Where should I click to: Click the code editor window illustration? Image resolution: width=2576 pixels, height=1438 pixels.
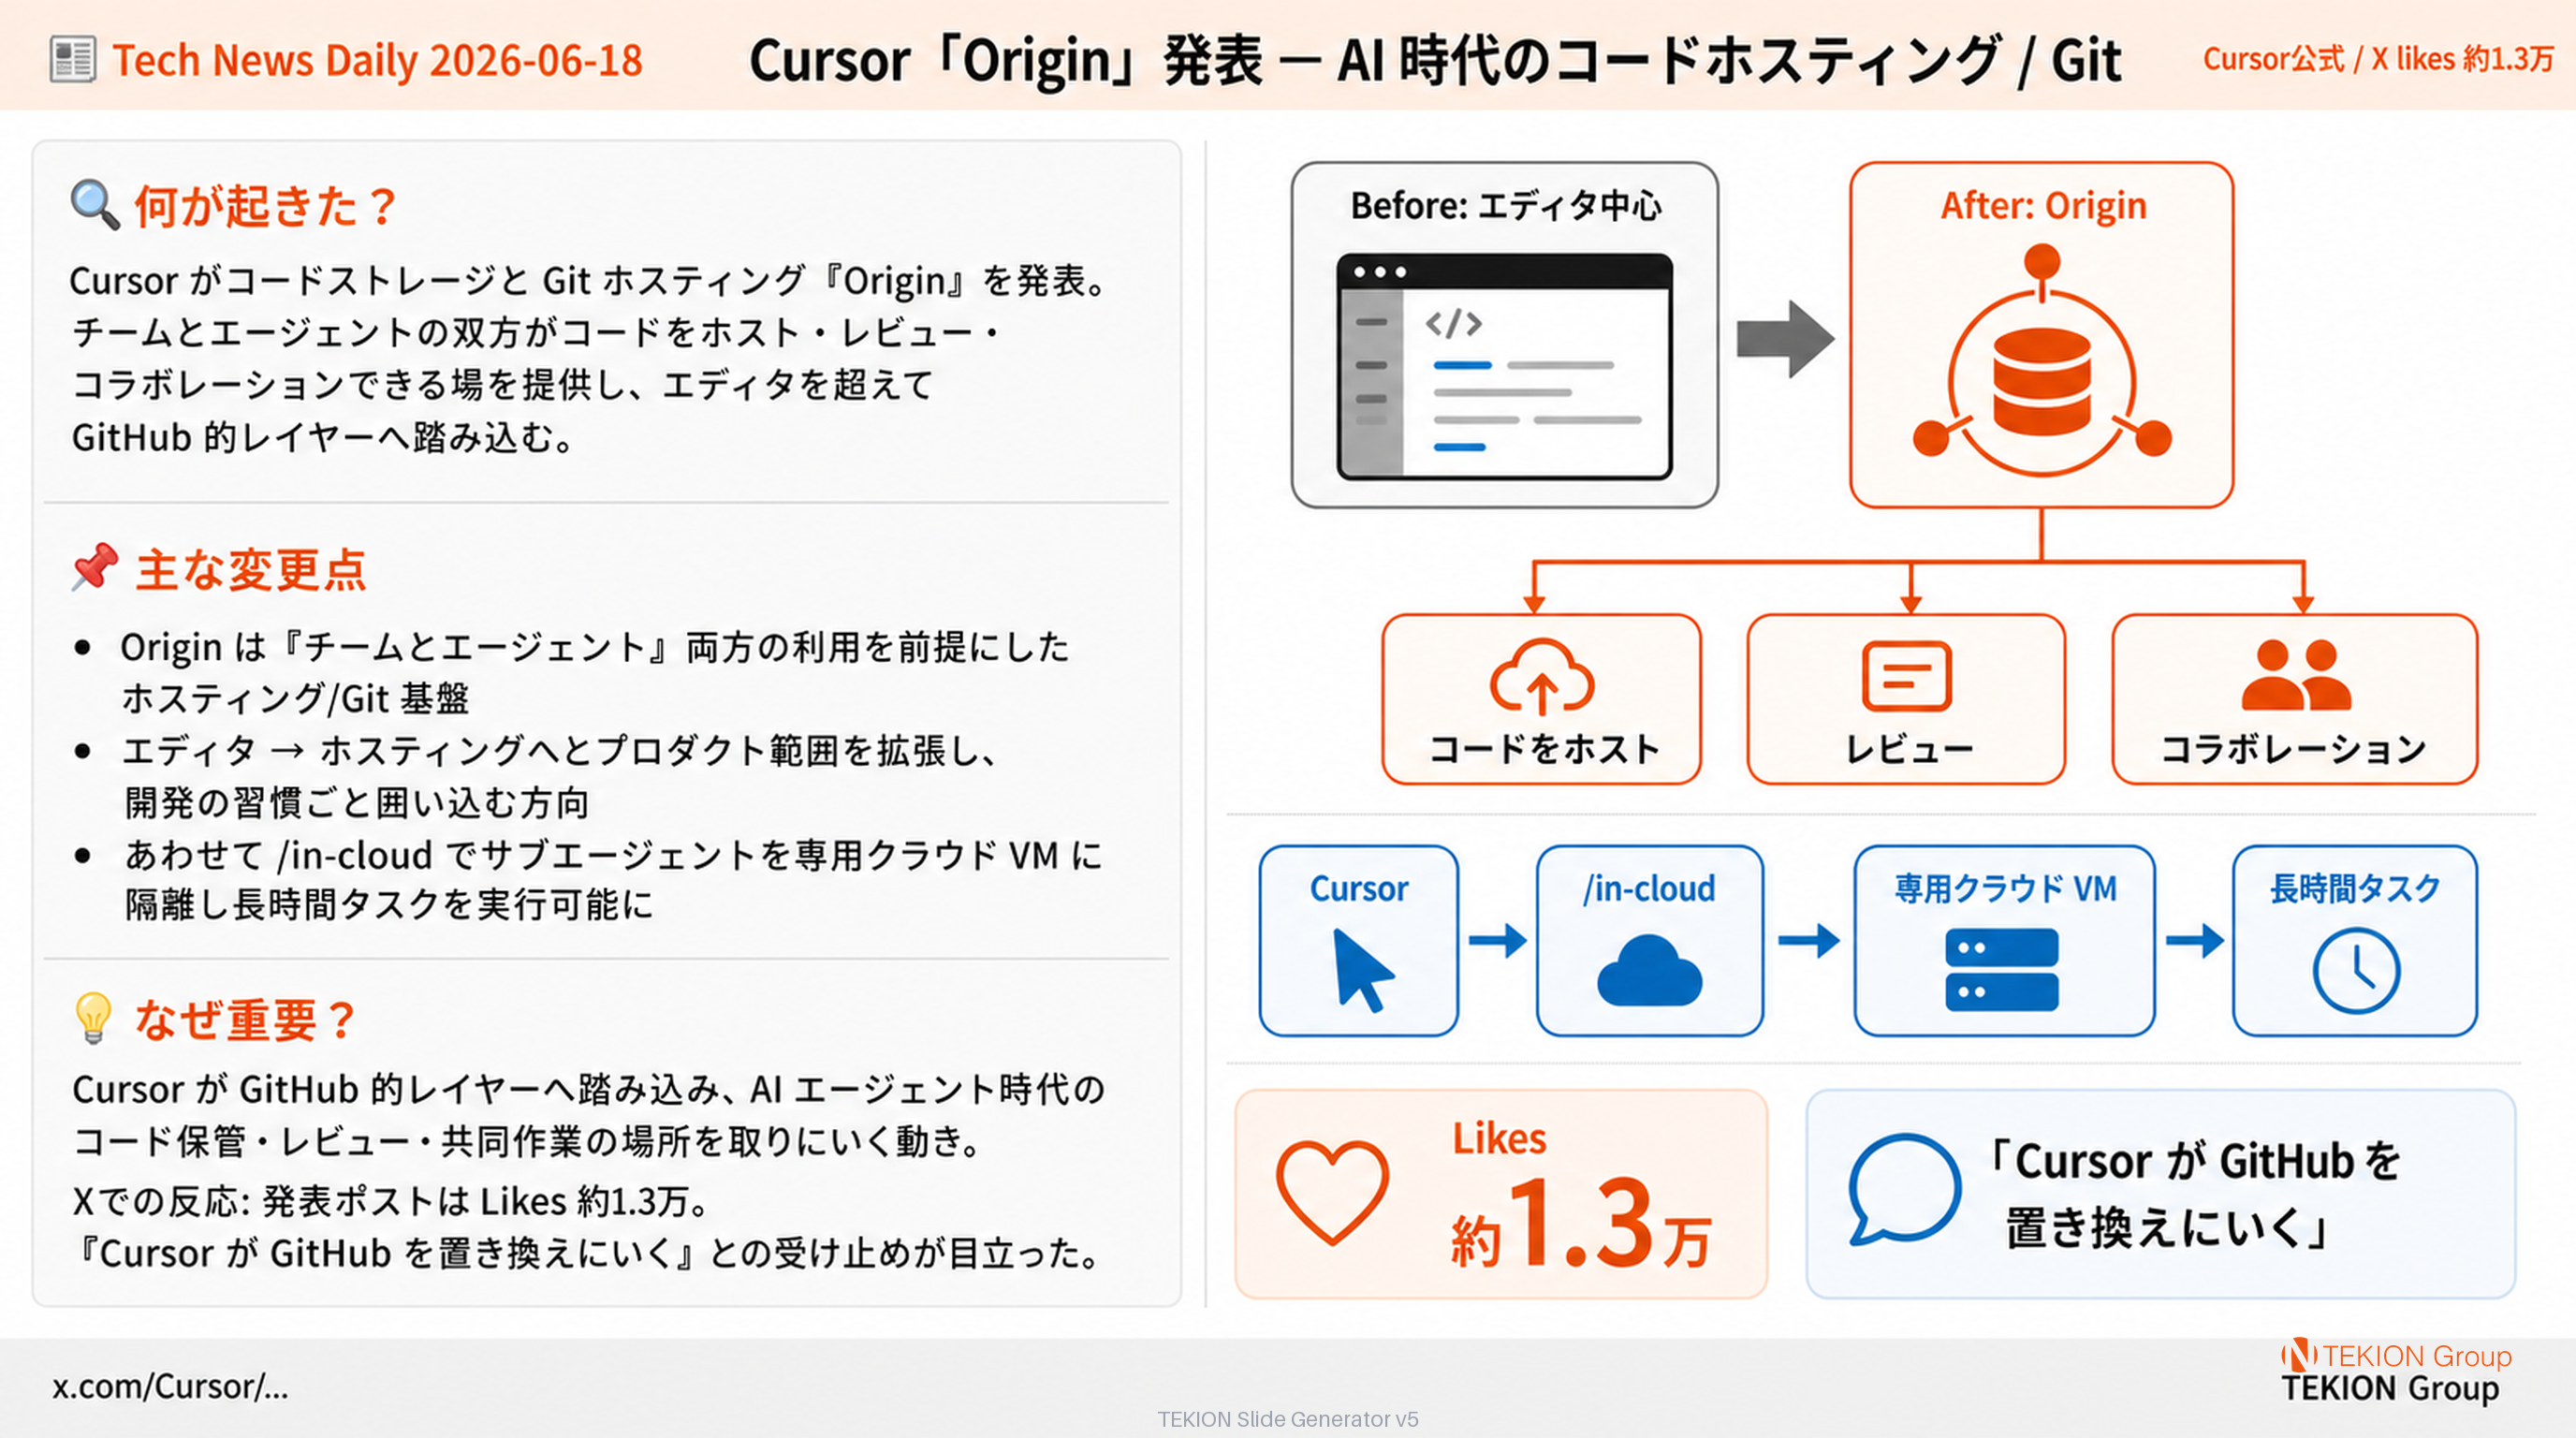[x=1504, y=367]
